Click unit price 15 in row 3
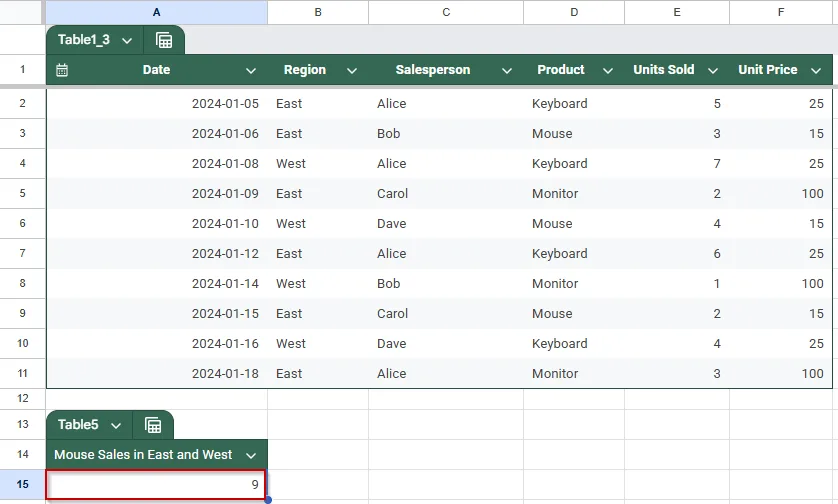The height and width of the screenshot is (504, 838). click(816, 134)
